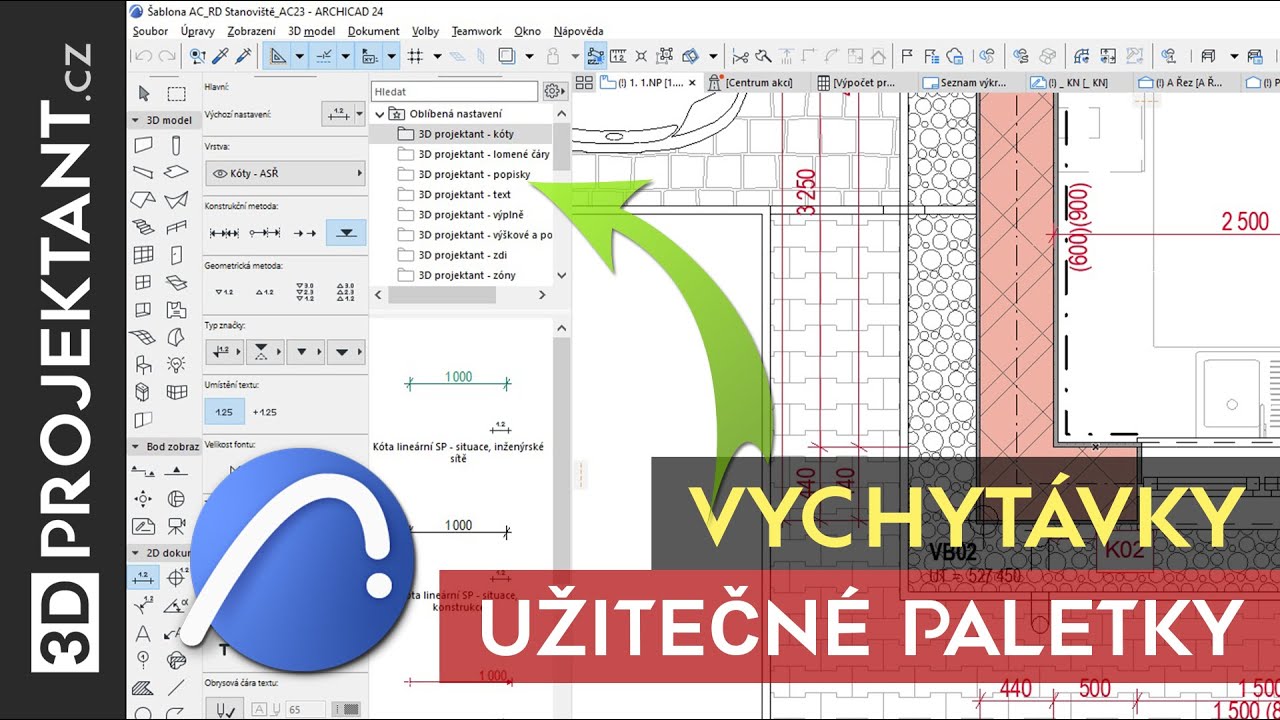1280x720 pixels.
Task: Open the Soubor menu
Action: point(150,31)
